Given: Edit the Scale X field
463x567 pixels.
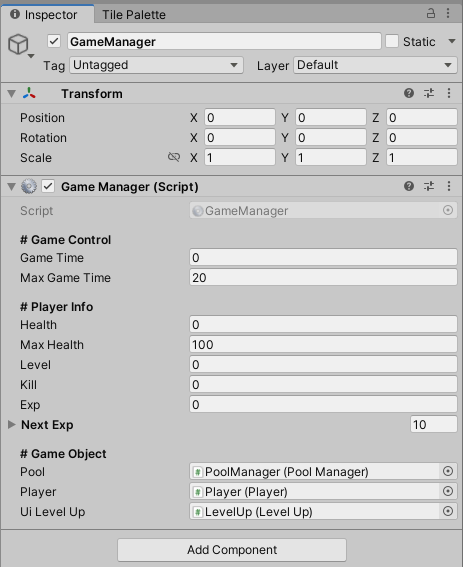Looking at the screenshot, I should (x=240, y=158).
